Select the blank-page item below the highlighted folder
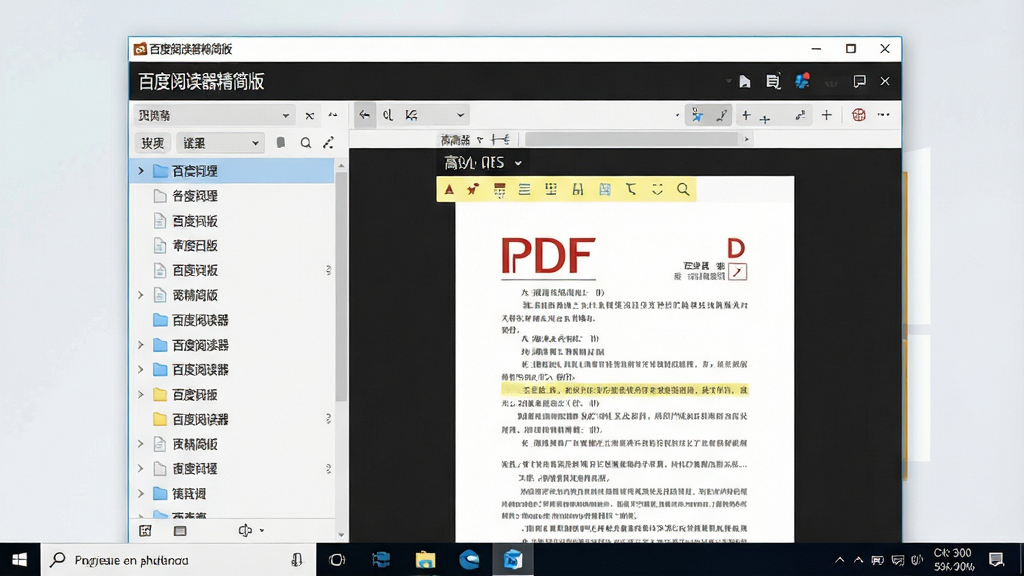 click(x=232, y=196)
